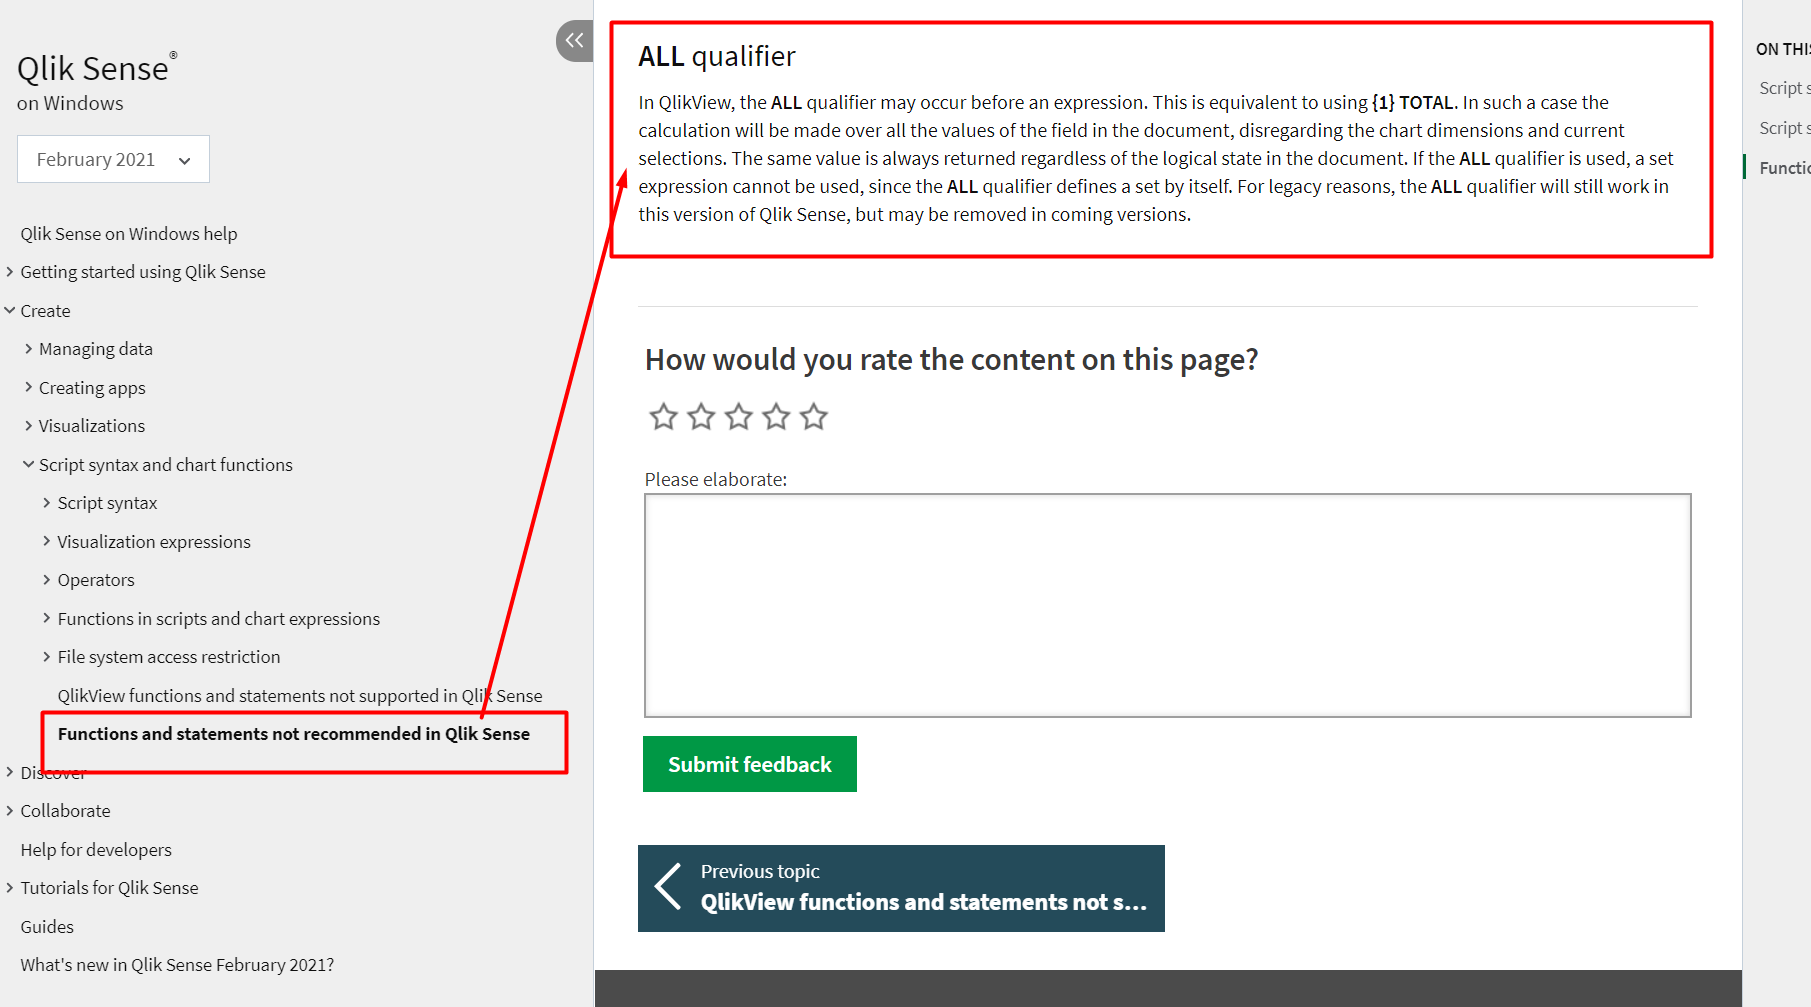This screenshot has width=1811, height=1007.
Task: Open What's new in Qlik Sense February 2021
Action: pos(177,965)
